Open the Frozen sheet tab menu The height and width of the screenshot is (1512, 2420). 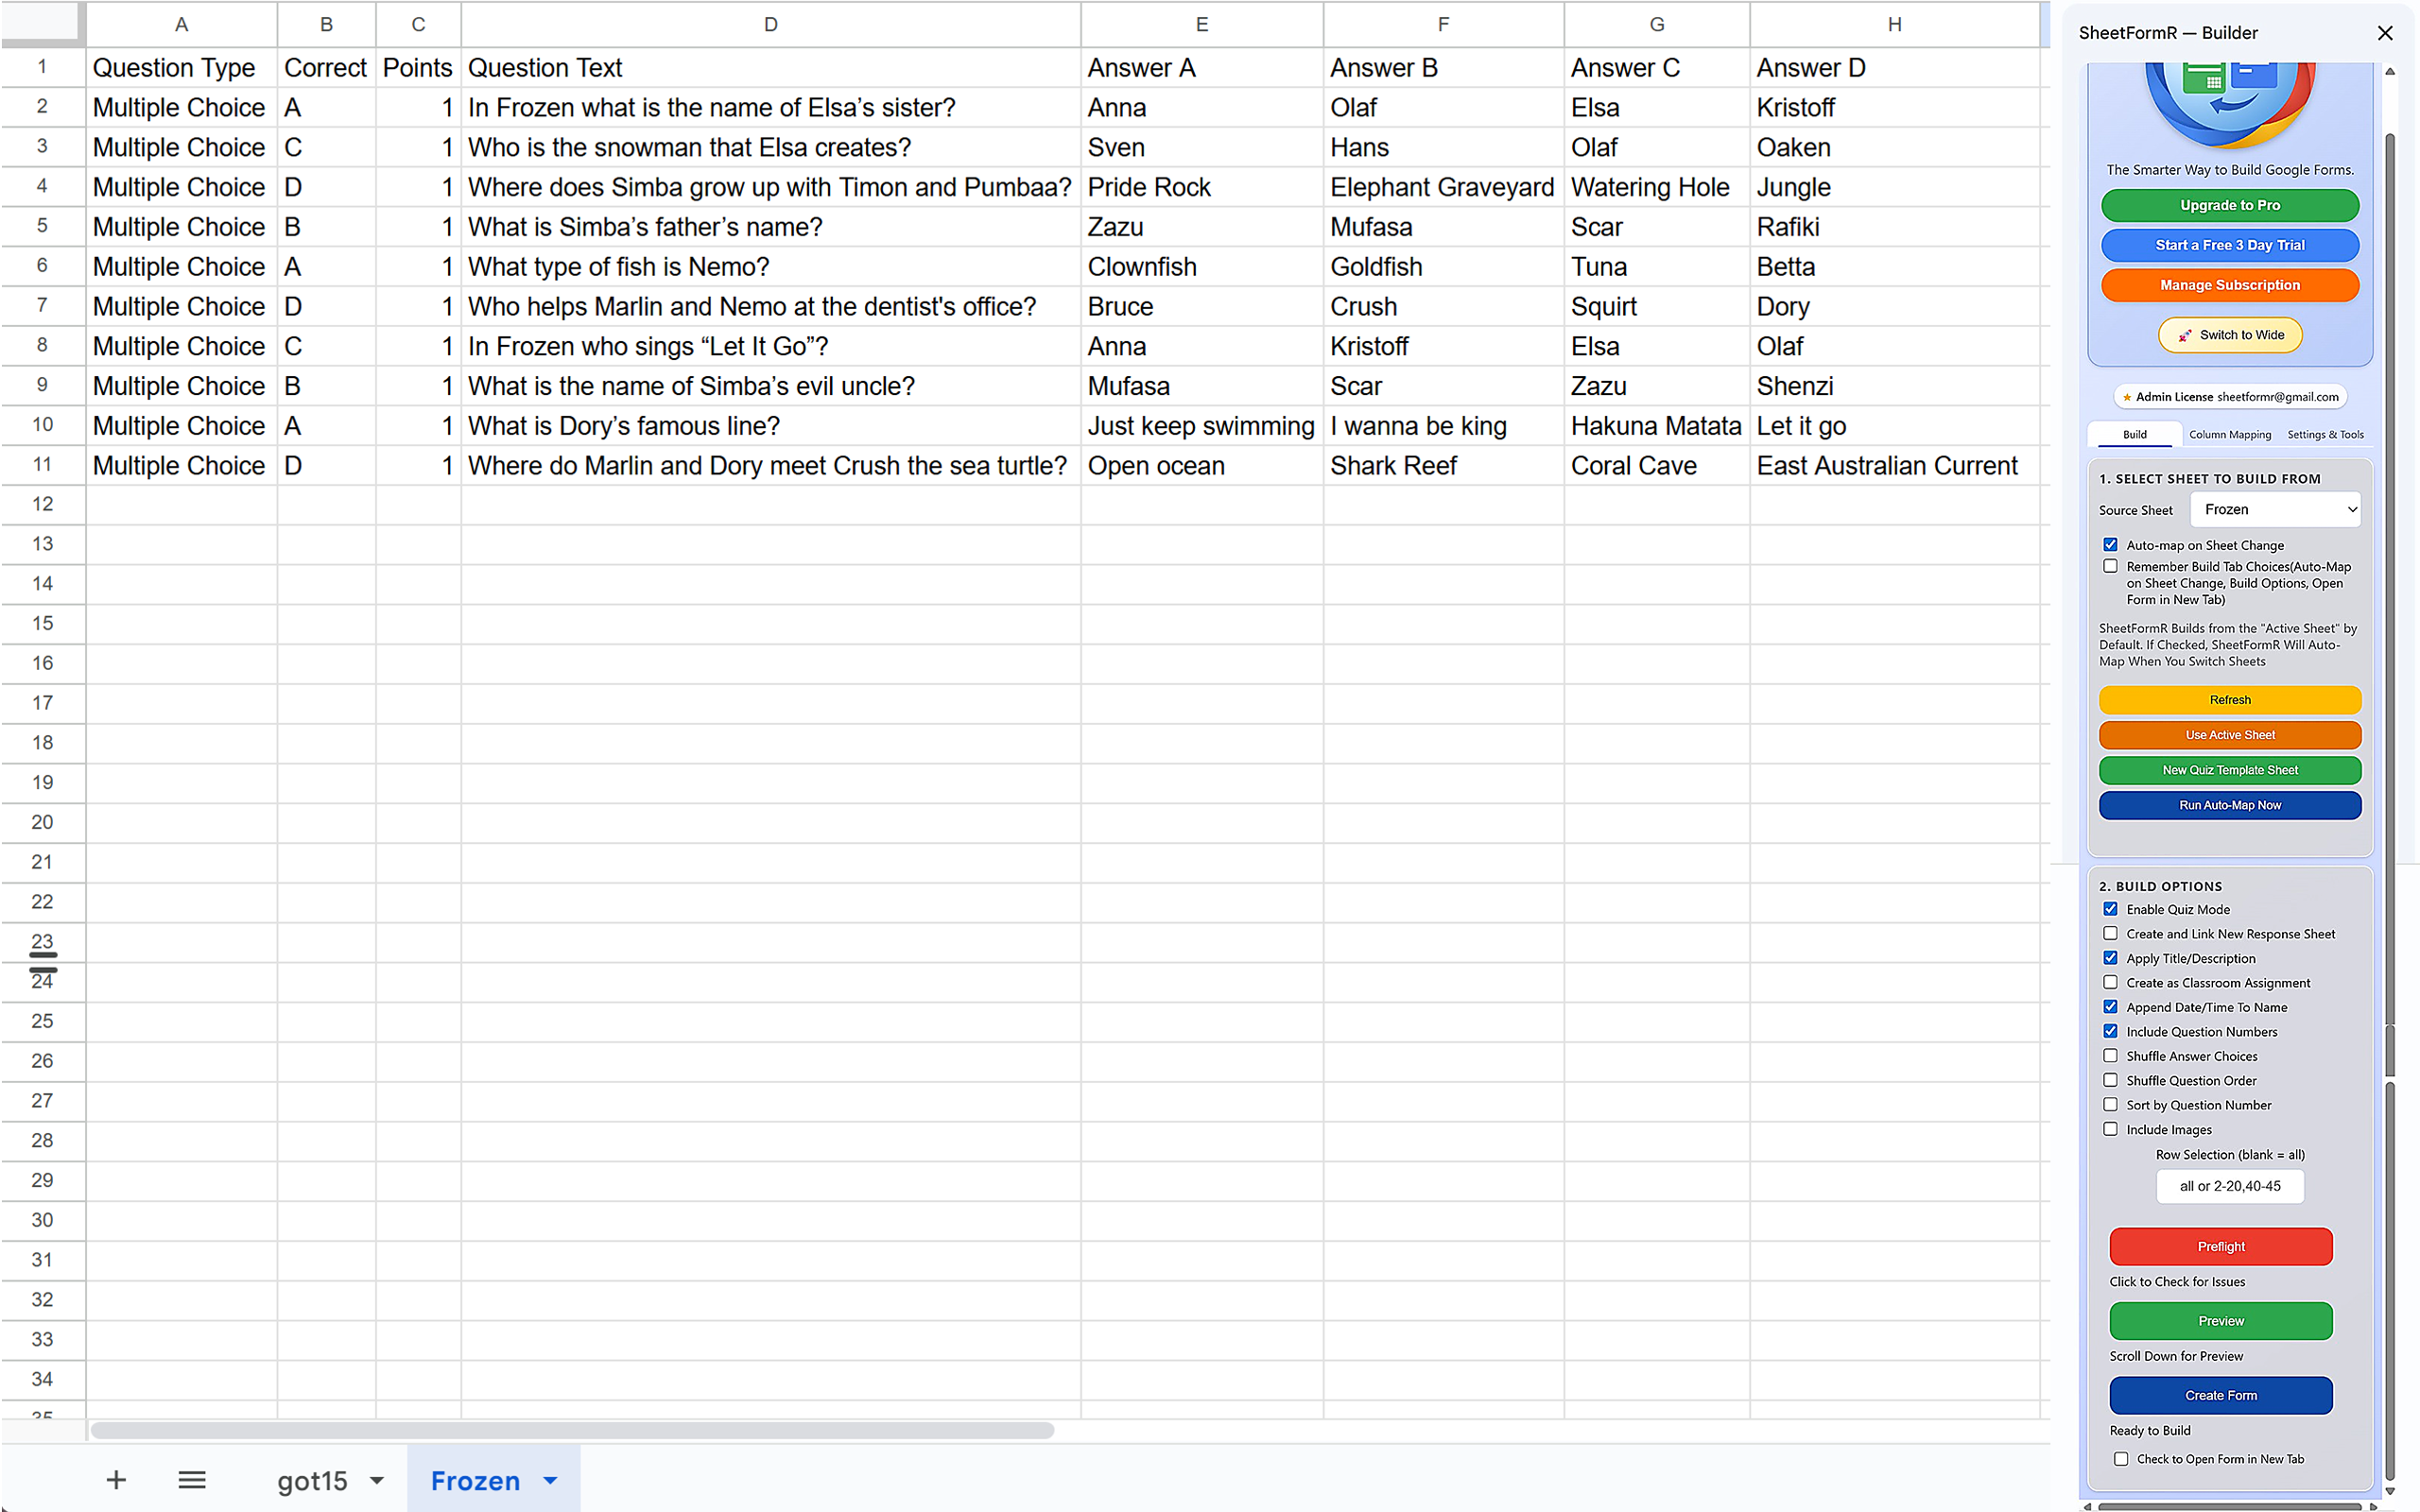coord(550,1480)
